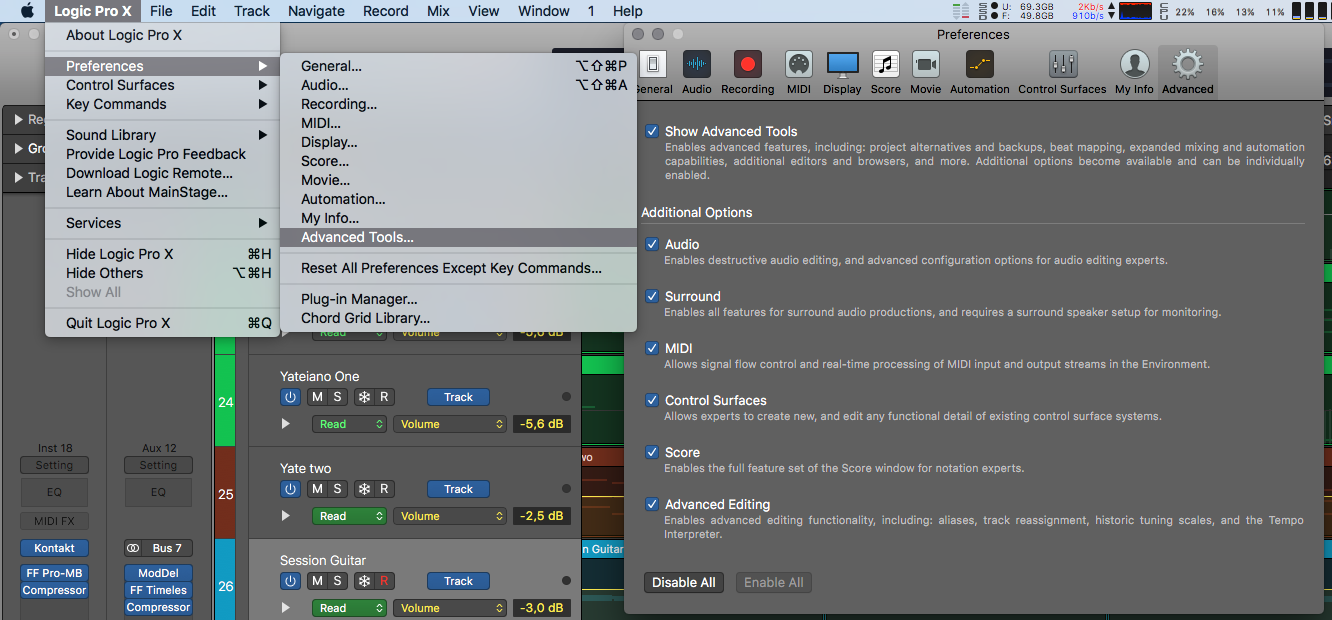The image size is (1332, 620).
Task: Open the Sound Library submenu
Action: click(x=162, y=135)
